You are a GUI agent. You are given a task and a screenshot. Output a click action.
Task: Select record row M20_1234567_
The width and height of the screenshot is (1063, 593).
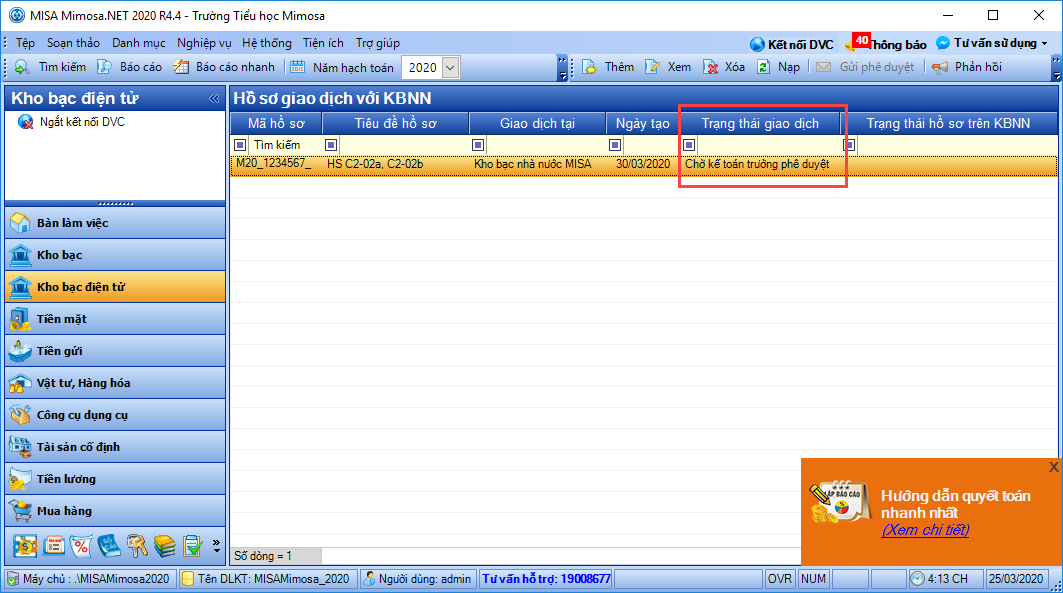[x=643, y=165]
